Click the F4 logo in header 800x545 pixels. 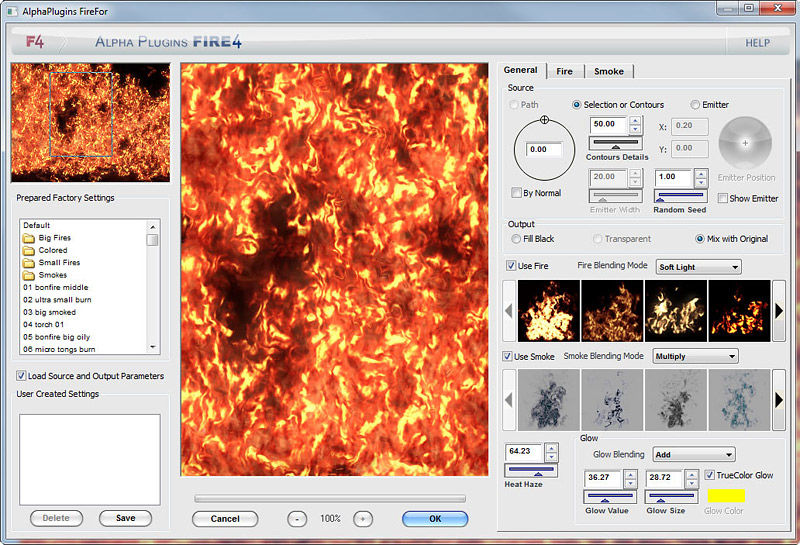(x=35, y=41)
